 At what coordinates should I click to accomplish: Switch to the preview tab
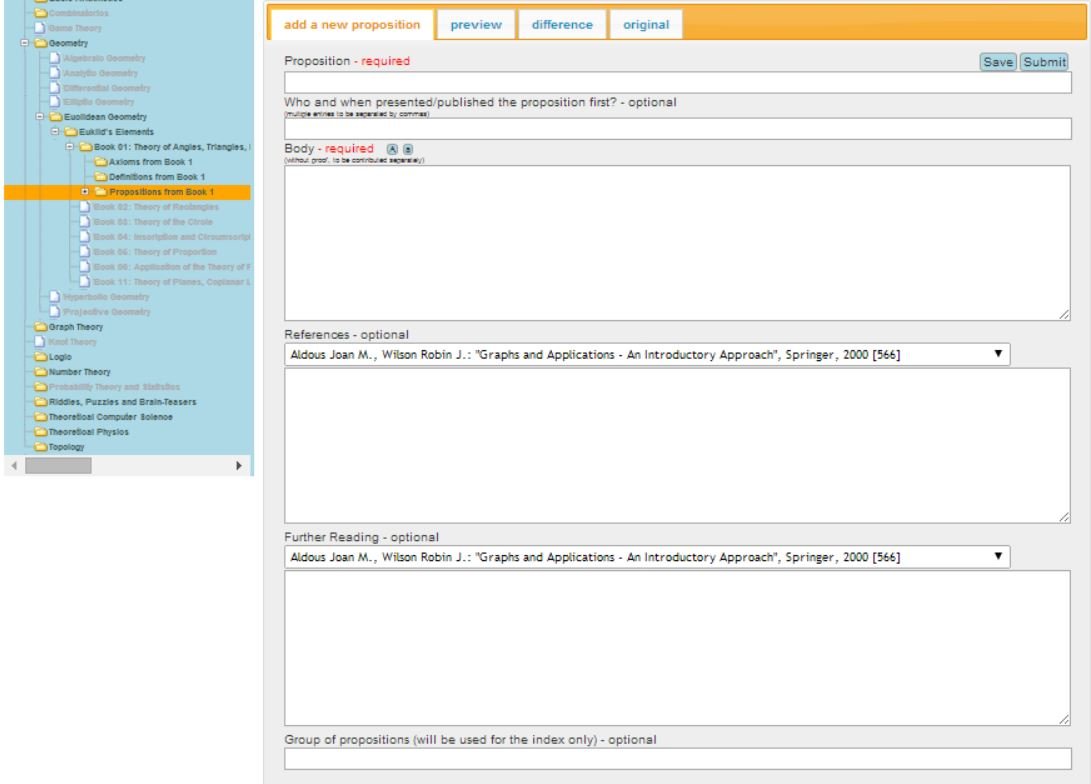click(x=476, y=25)
